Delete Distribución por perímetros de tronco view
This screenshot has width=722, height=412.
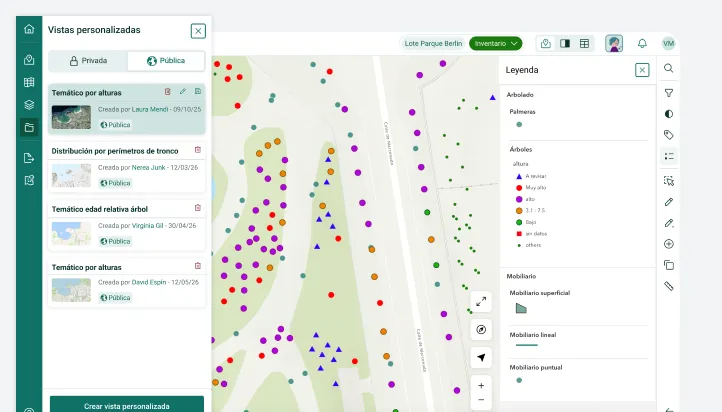(198, 150)
